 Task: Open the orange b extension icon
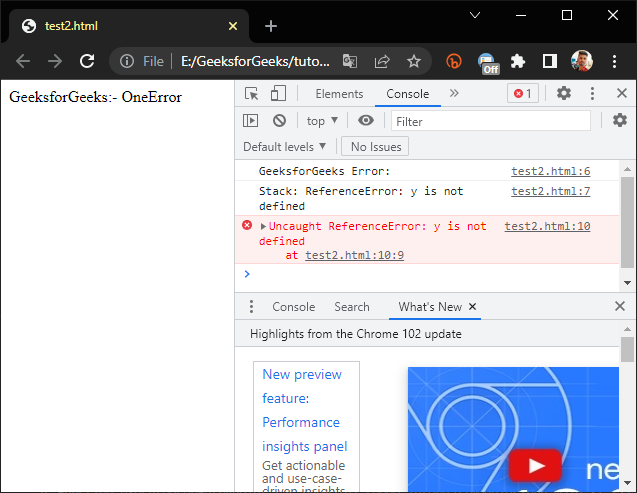[x=454, y=61]
